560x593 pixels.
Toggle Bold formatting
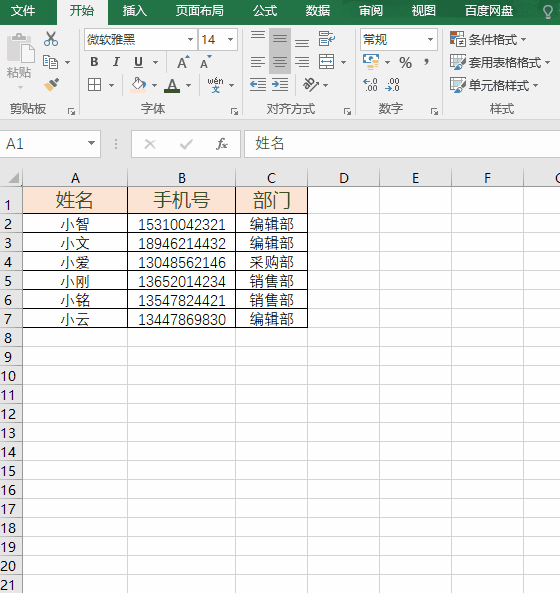coord(95,62)
